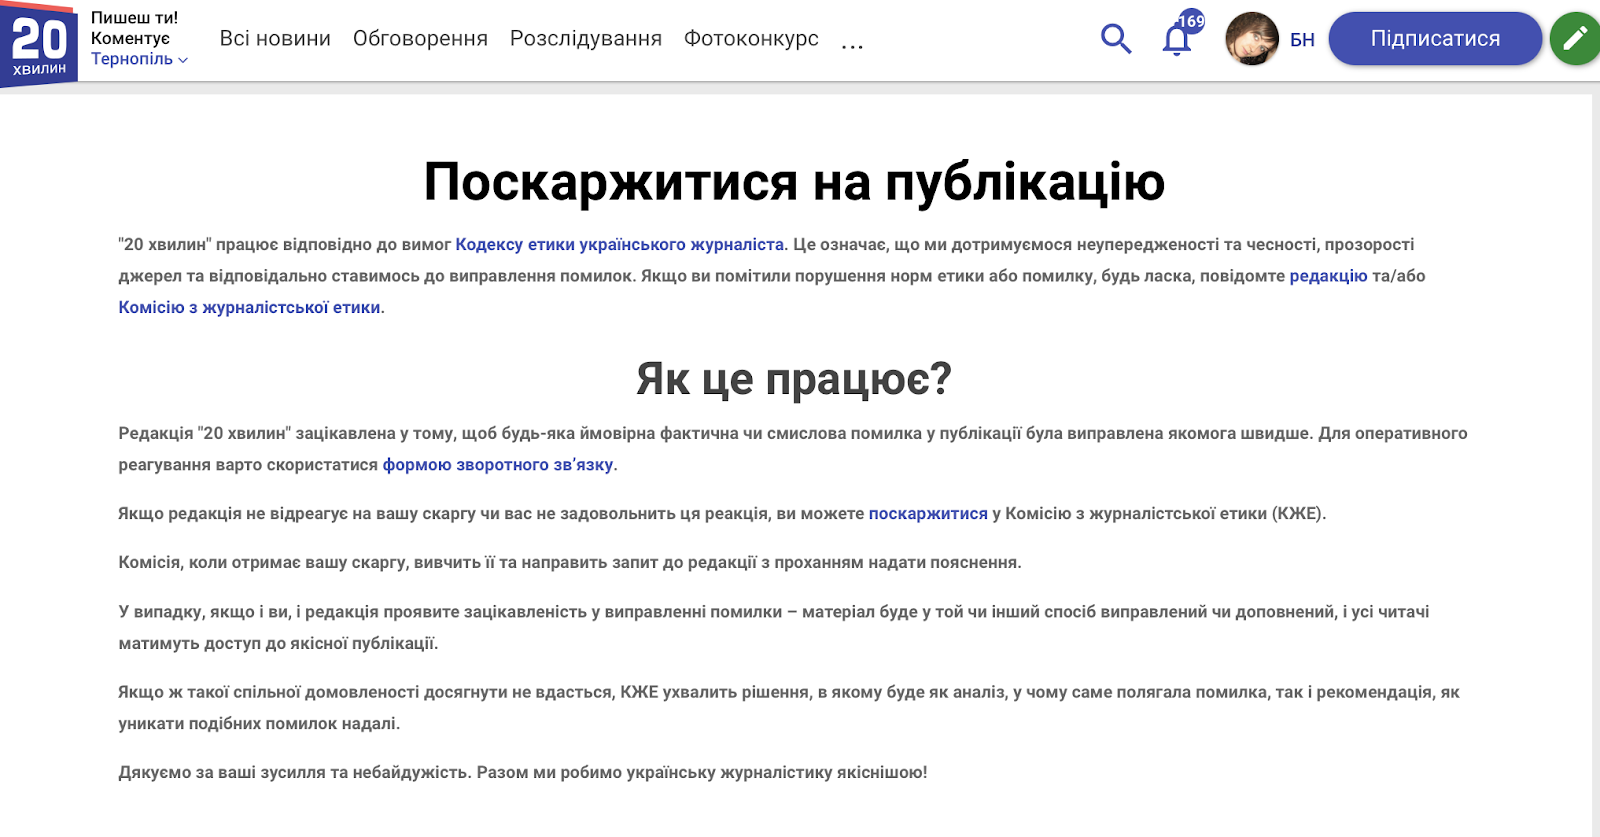Open the Обговорення menu item
Screen dimensions: 1600x837
tap(420, 38)
